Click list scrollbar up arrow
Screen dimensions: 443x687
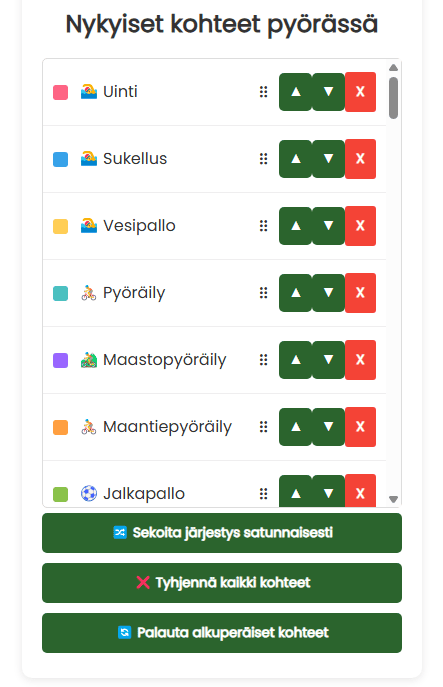(x=393, y=67)
